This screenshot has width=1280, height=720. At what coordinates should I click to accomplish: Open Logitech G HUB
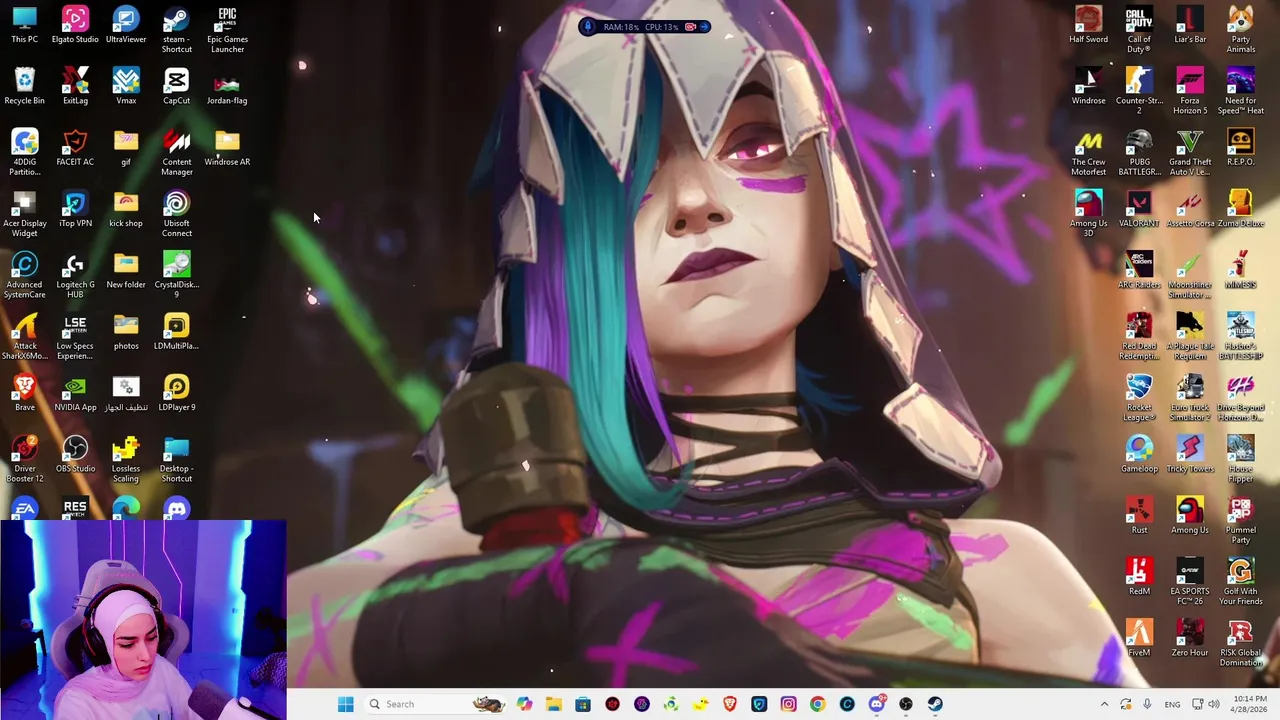click(x=75, y=276)
